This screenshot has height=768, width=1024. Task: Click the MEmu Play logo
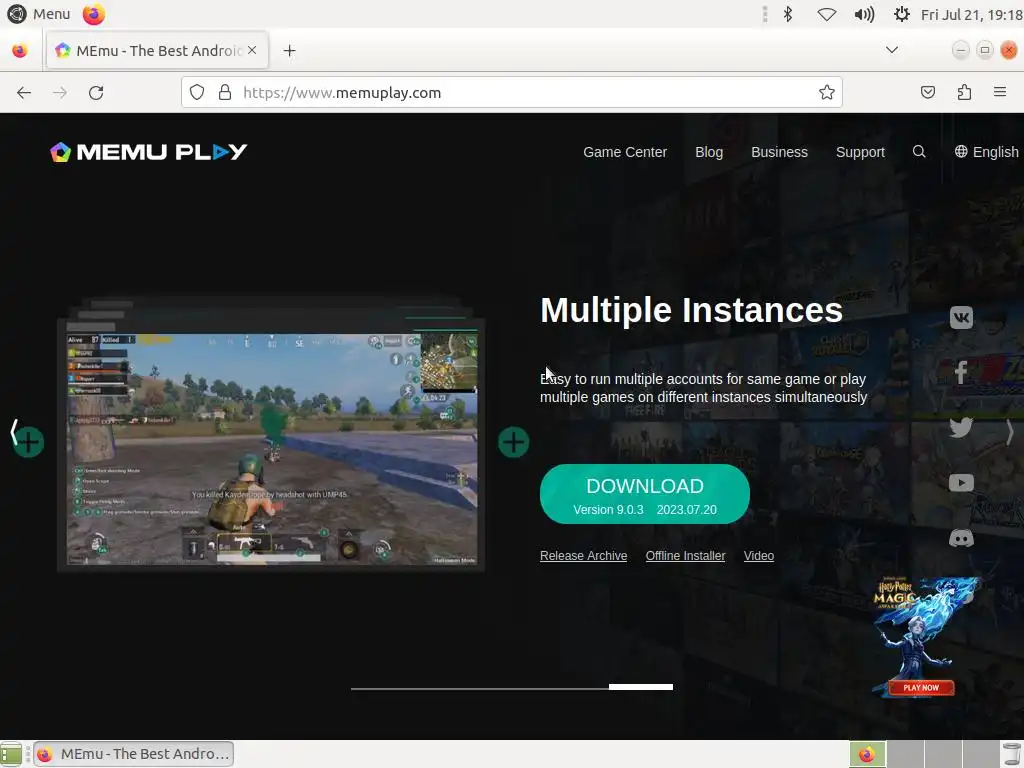[x=149, y=152]
